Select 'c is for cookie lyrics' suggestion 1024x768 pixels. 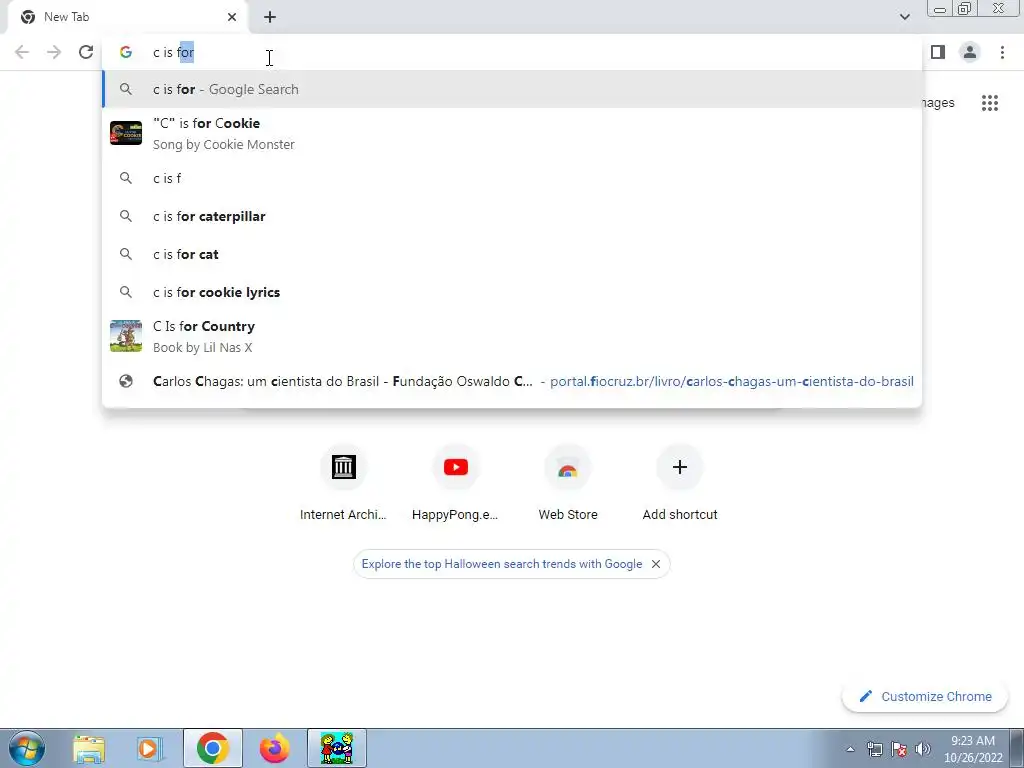pos(512,292)
